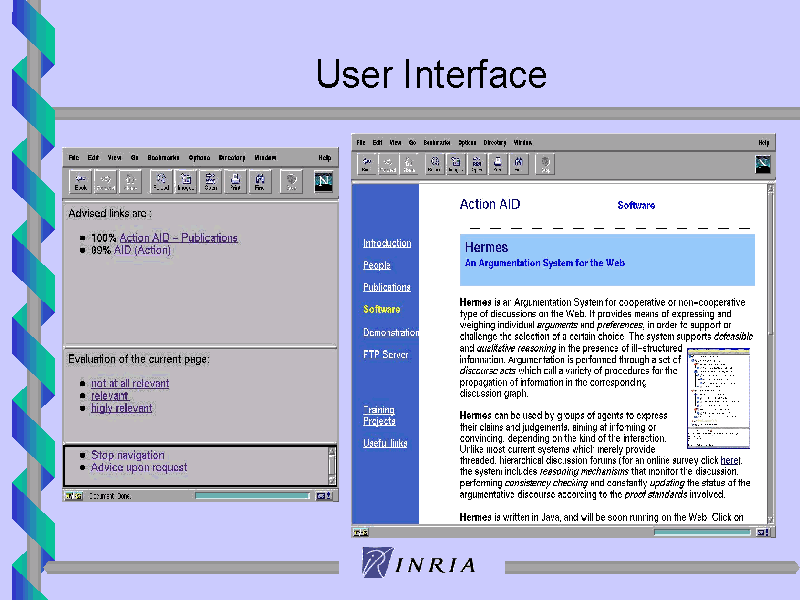800x600 pixels.
Task: Click the Stop navigation link
Action: [x=128, y=455]
